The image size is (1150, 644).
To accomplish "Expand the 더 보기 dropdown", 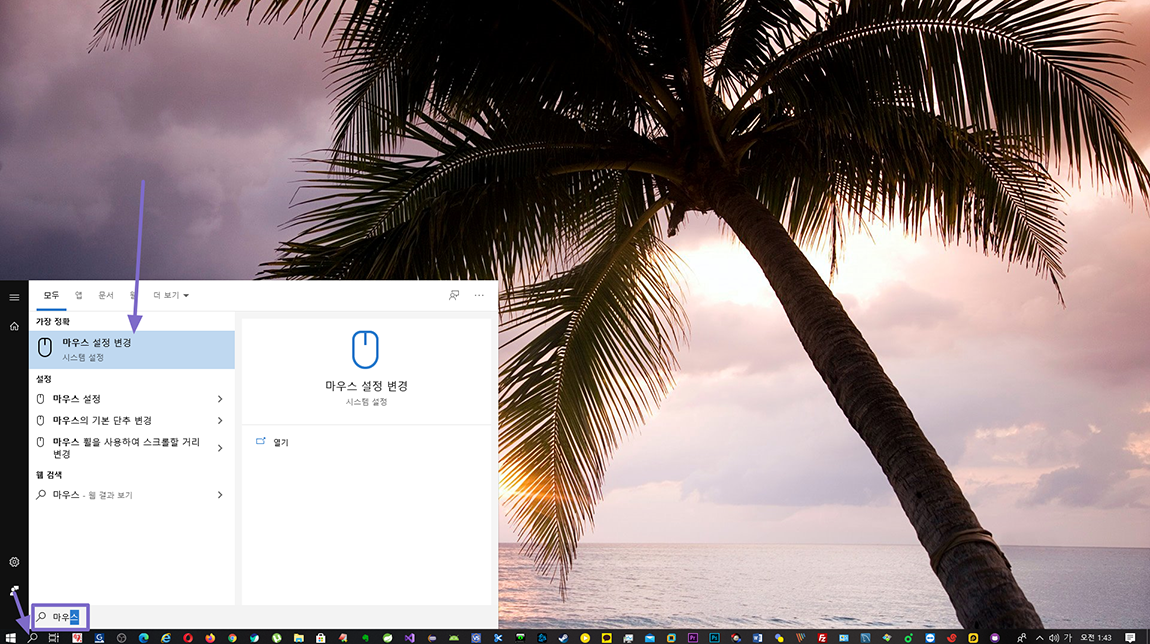I will (x=171, y=295).
